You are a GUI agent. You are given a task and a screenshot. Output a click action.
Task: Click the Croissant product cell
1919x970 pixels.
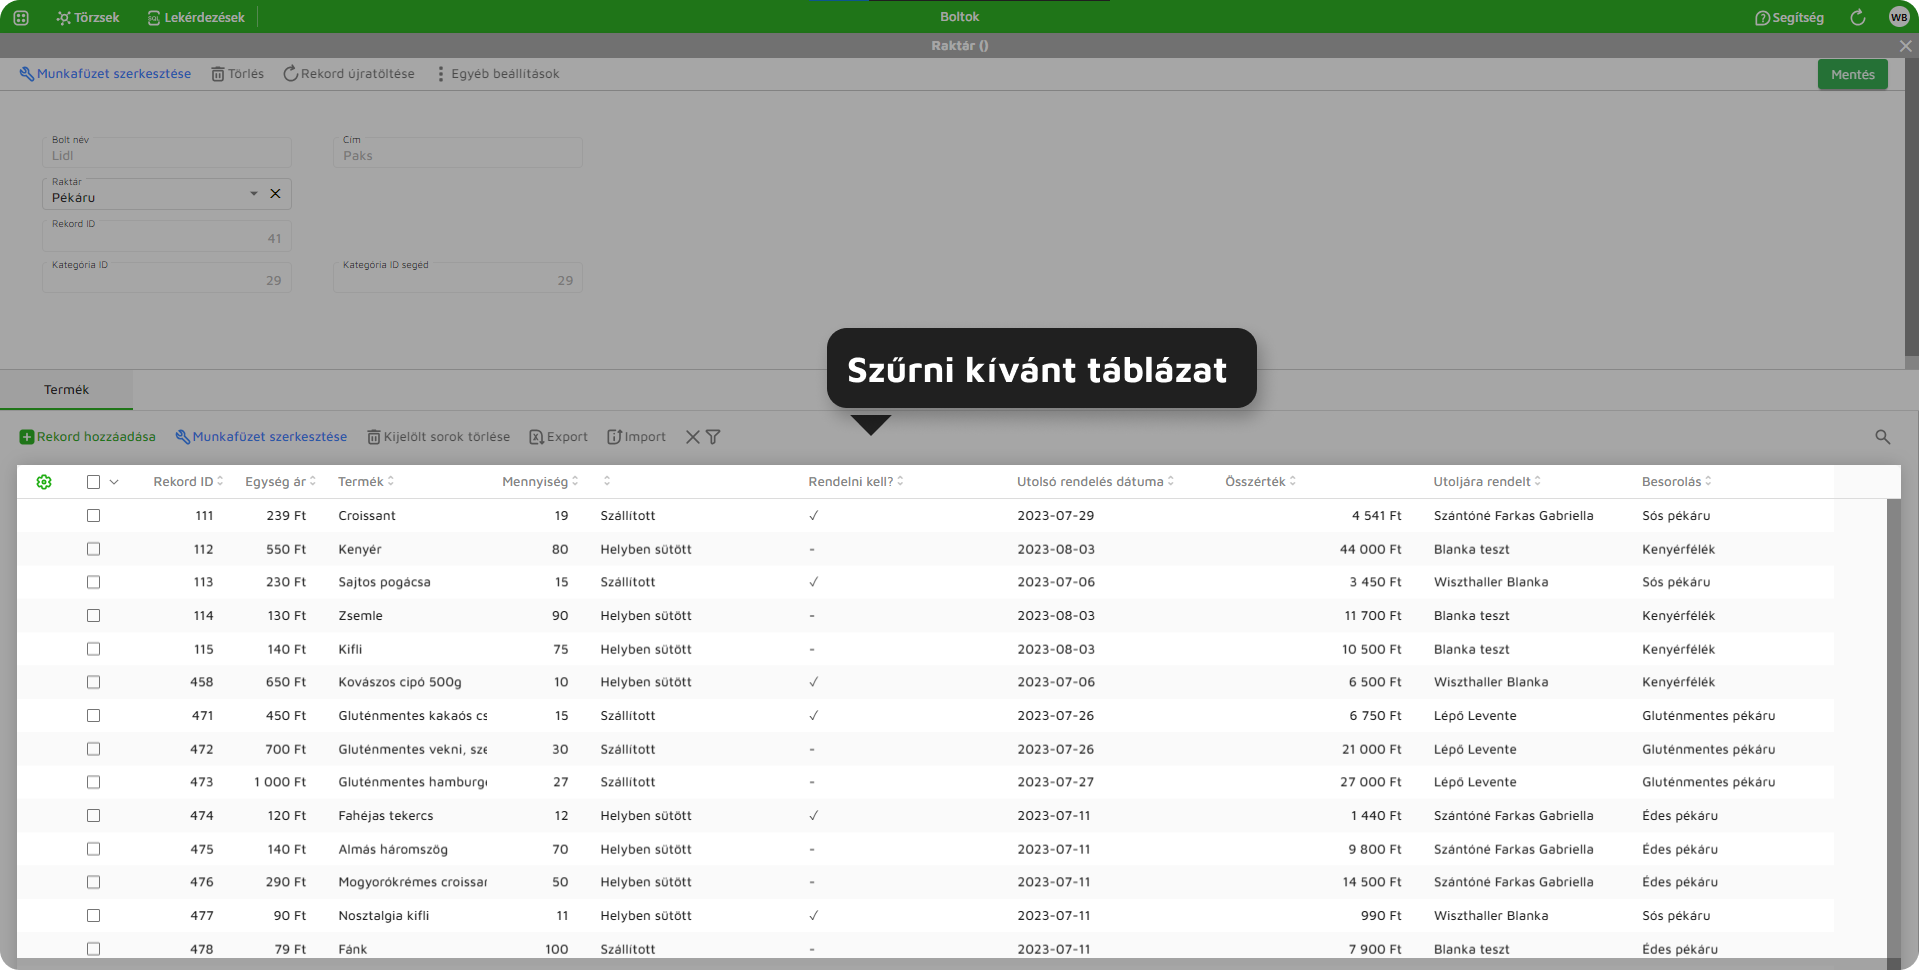367,516
